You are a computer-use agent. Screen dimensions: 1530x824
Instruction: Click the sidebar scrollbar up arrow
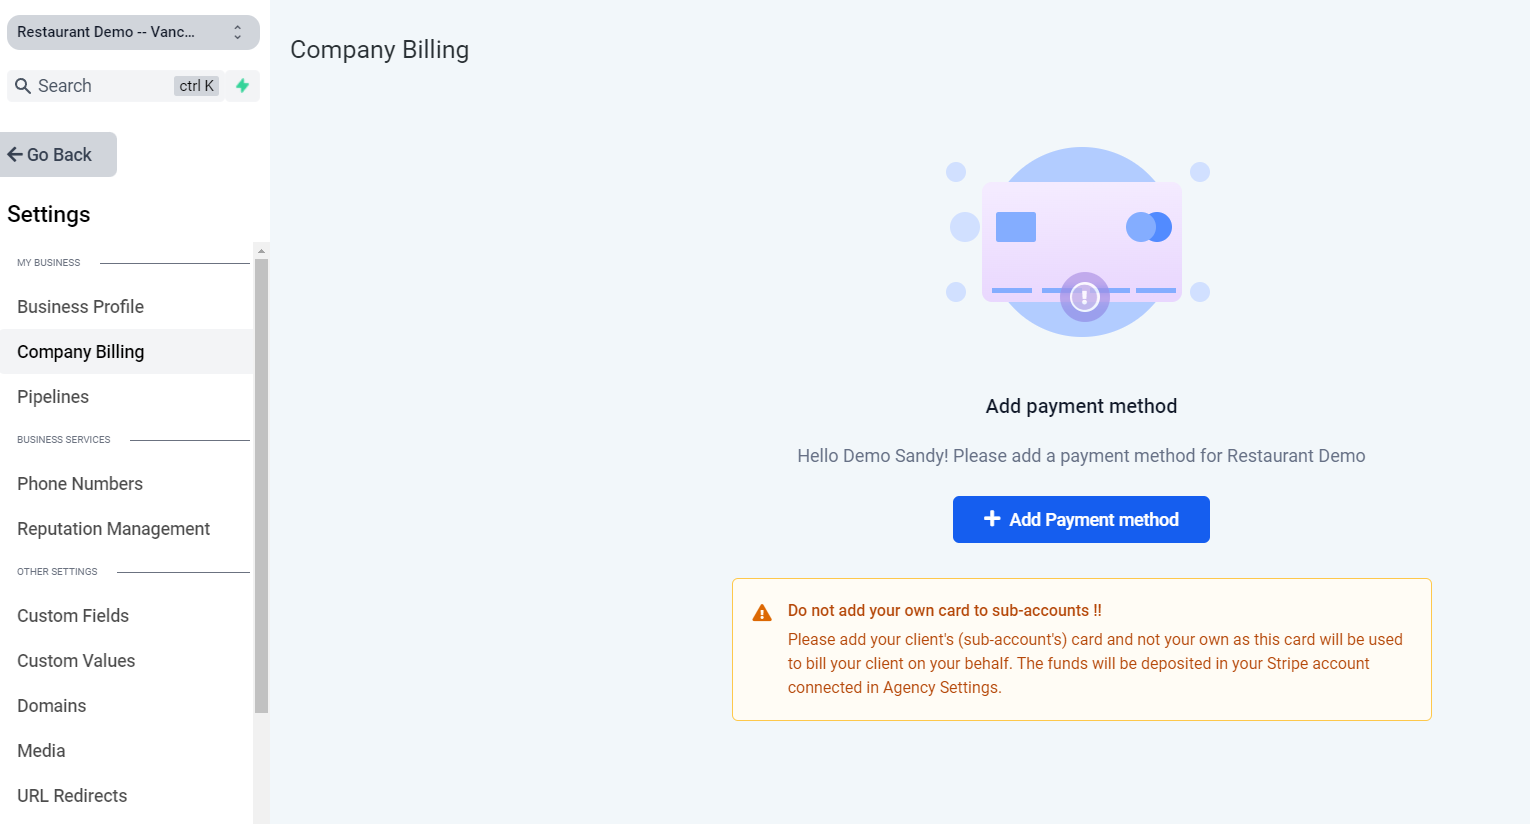click(x=261, y=251)
